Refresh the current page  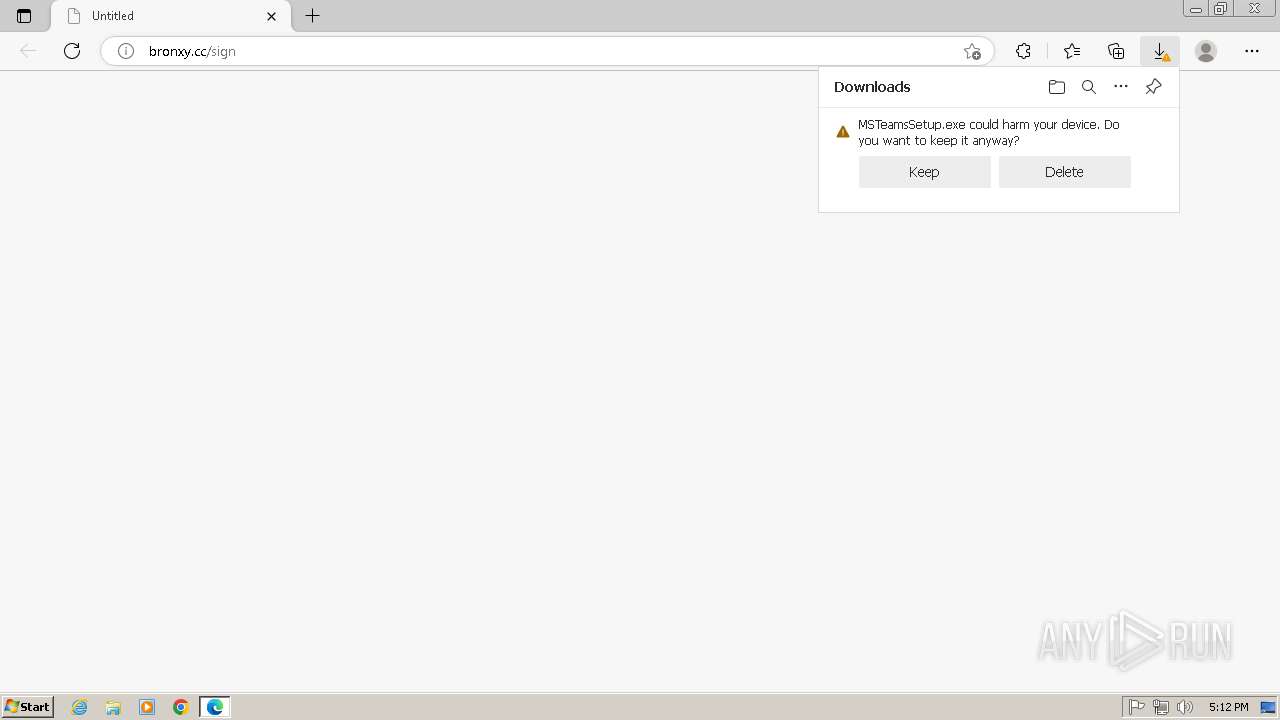click(x=72, y=51)
